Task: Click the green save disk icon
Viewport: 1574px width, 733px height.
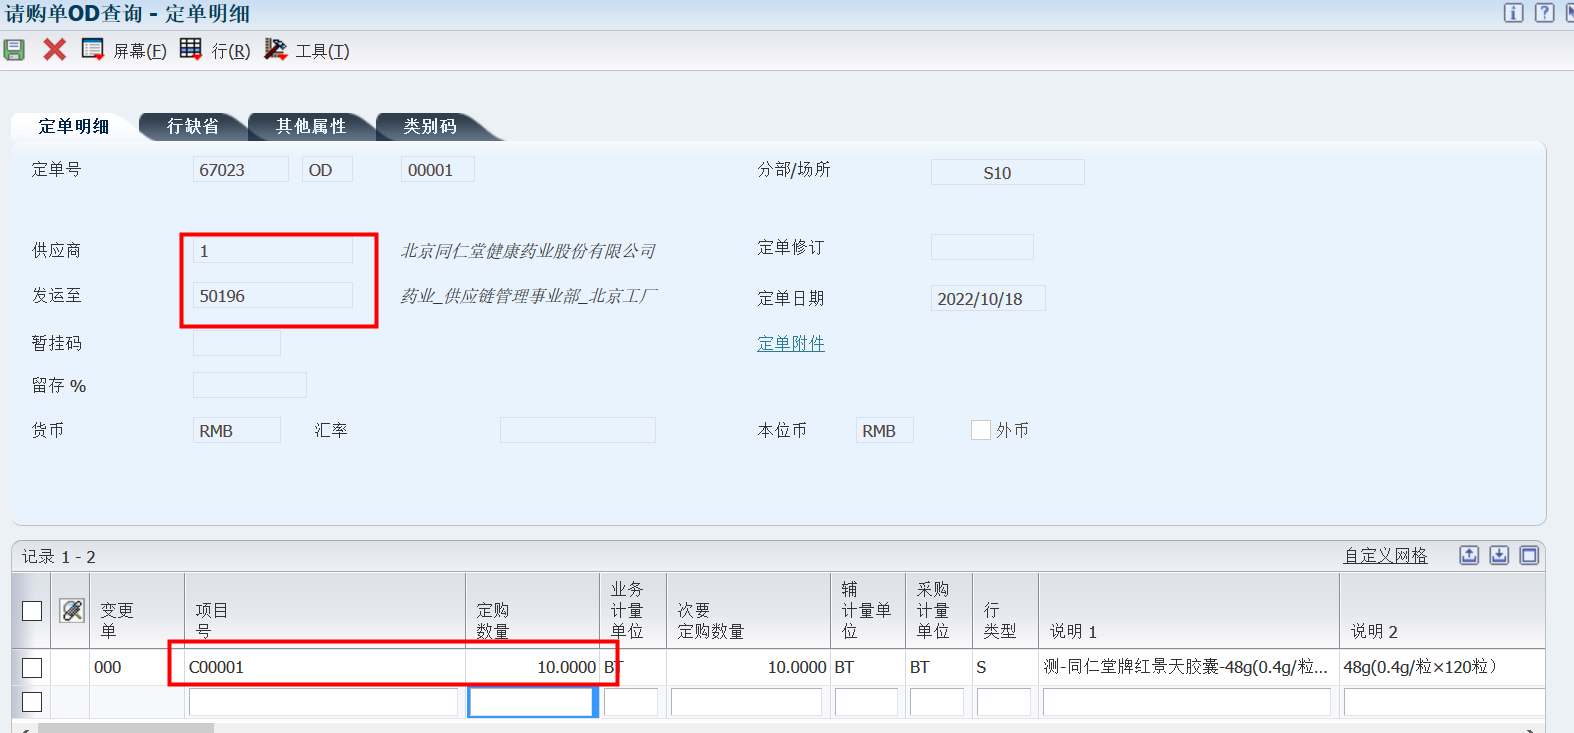Action: [x=14, y=50]
